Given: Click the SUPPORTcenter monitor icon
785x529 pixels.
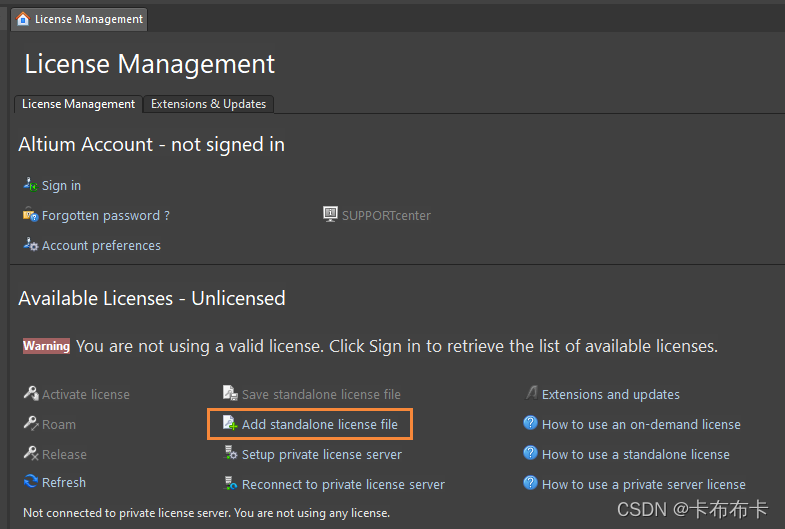Looking at the screenshot, I should coord(331,215).
